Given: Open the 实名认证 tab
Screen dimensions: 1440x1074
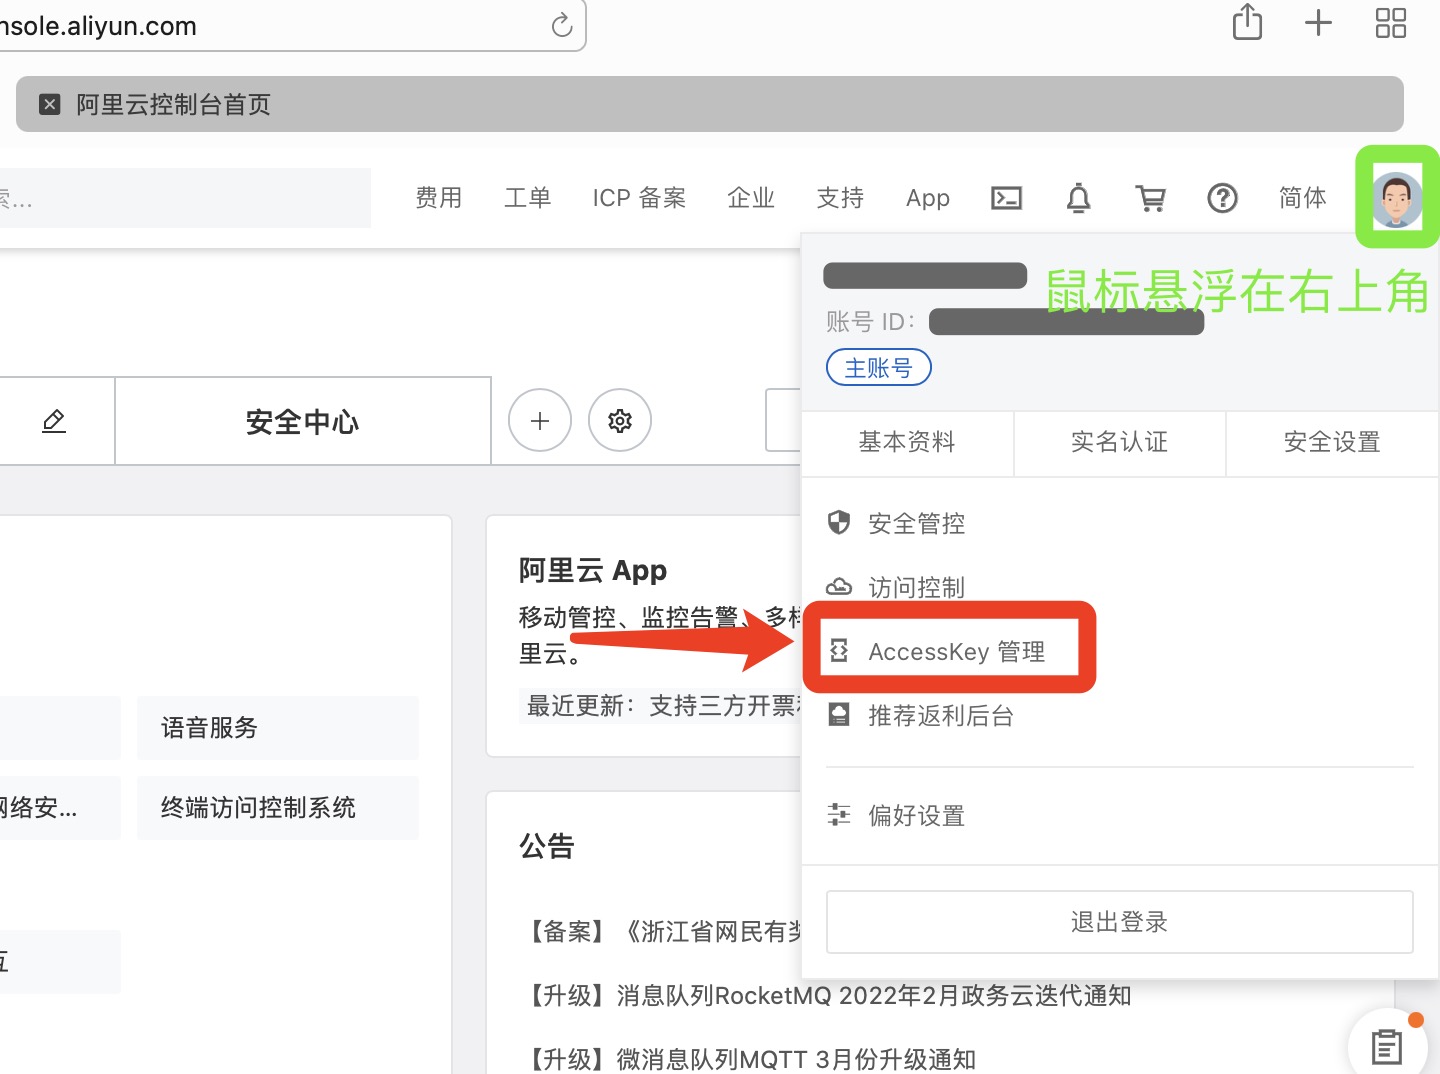Looking at the screenshot, I should (1119, 442).
